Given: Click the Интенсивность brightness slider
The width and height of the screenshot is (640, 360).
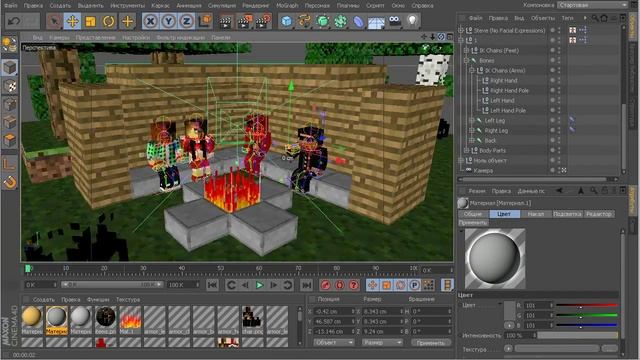Looking at the screenshot, I should 578,335.
